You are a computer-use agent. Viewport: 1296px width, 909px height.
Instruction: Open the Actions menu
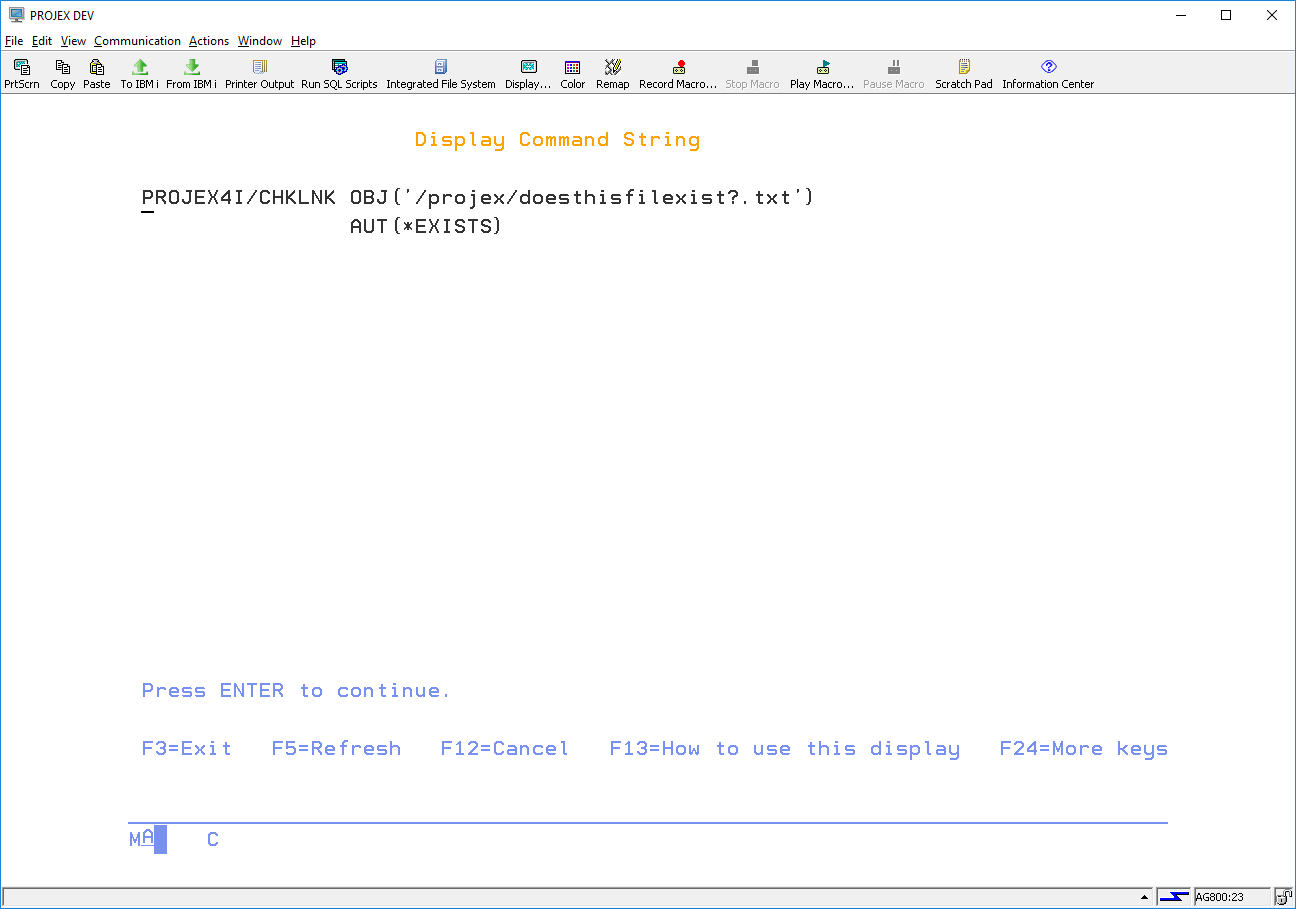(x=209, y=41)
